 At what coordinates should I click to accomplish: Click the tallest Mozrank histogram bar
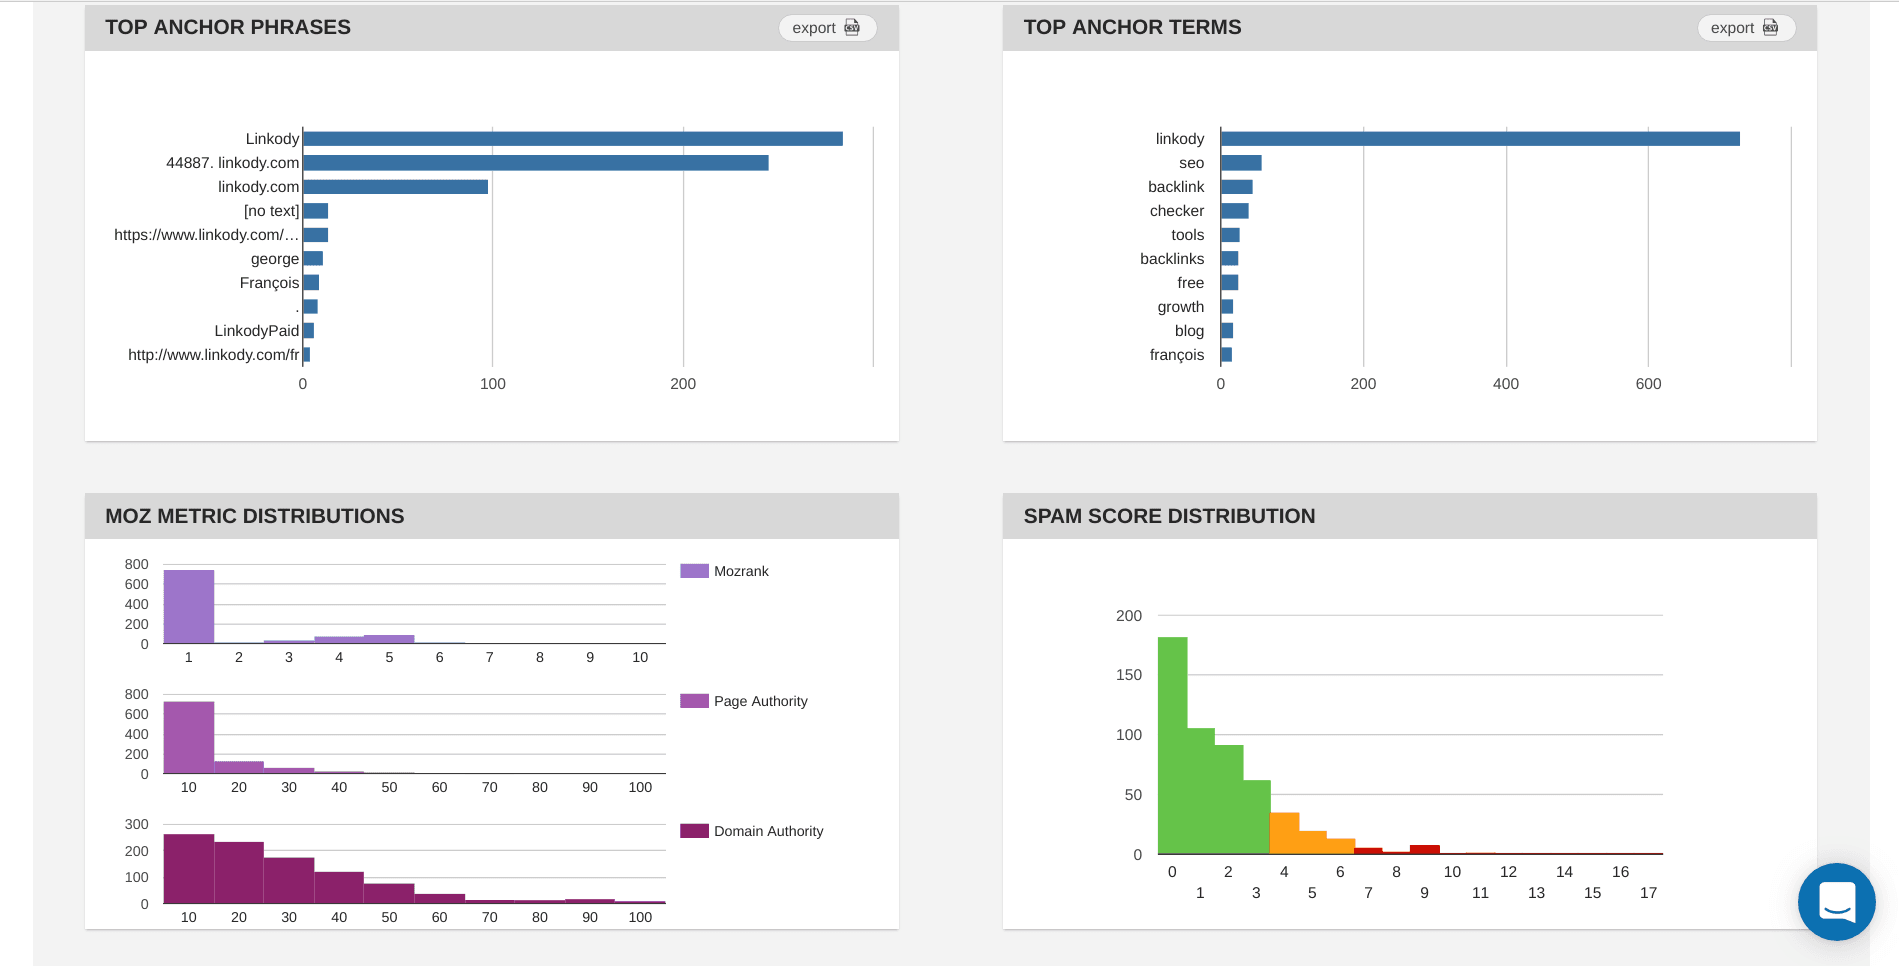click(x=189, y=607)
